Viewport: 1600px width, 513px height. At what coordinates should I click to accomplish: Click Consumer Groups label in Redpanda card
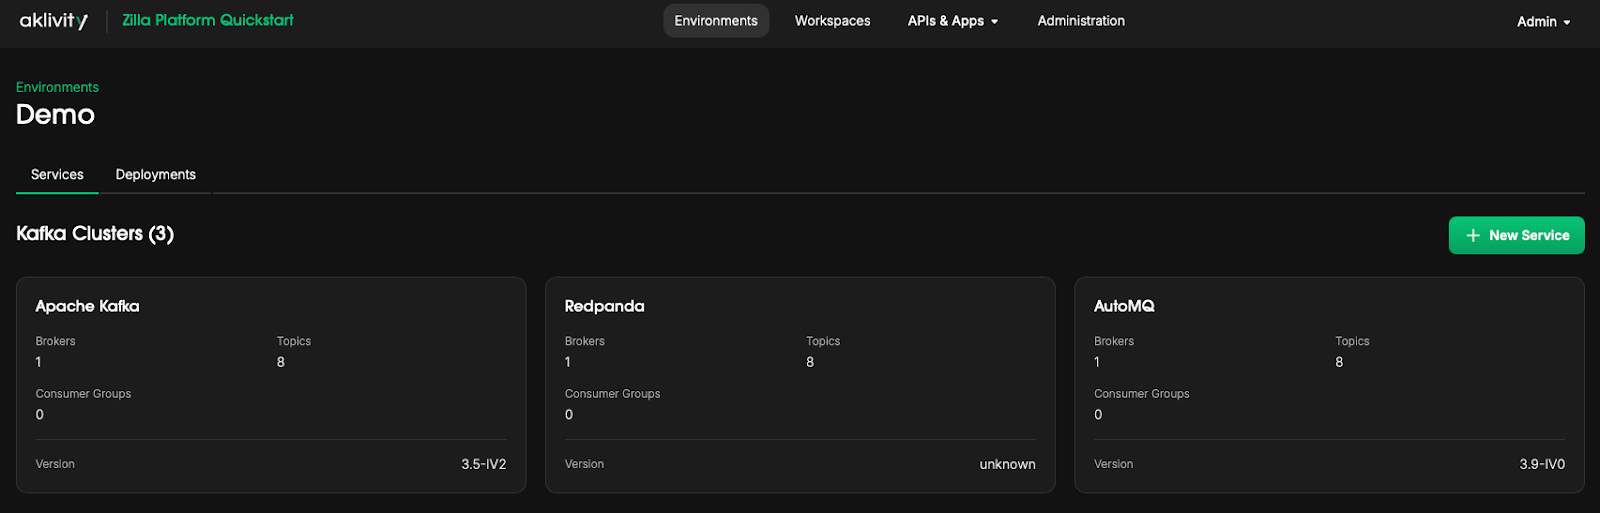coord(612,394)
